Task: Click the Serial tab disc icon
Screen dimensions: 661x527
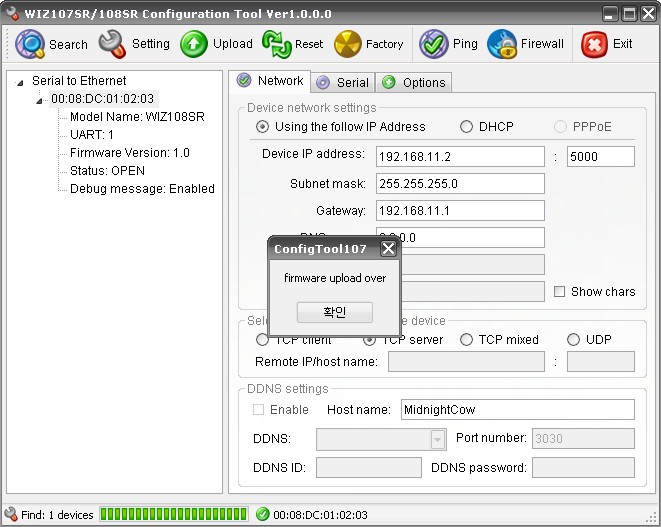Action: [323, 82]
